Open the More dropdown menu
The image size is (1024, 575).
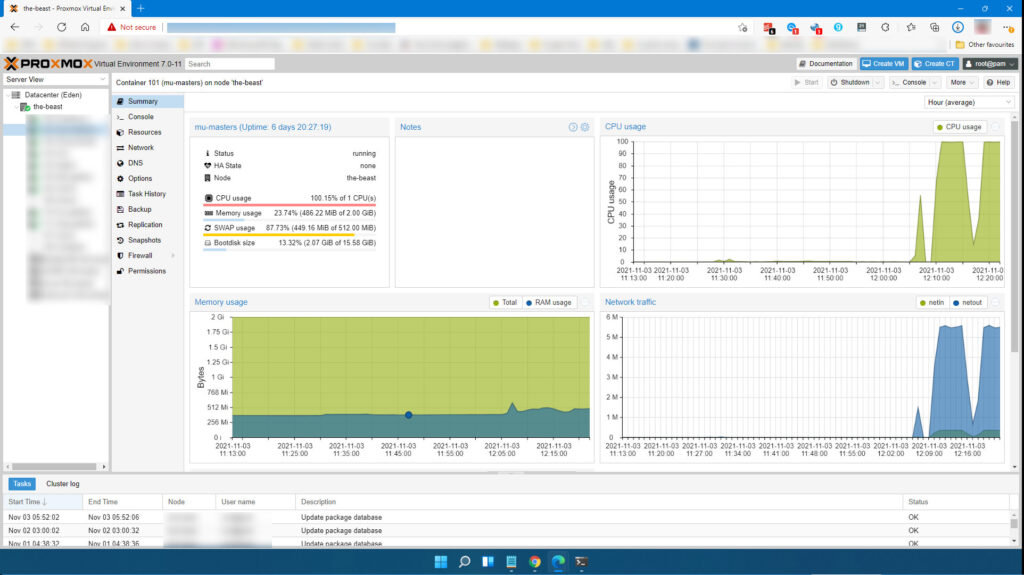click(962, 82)
